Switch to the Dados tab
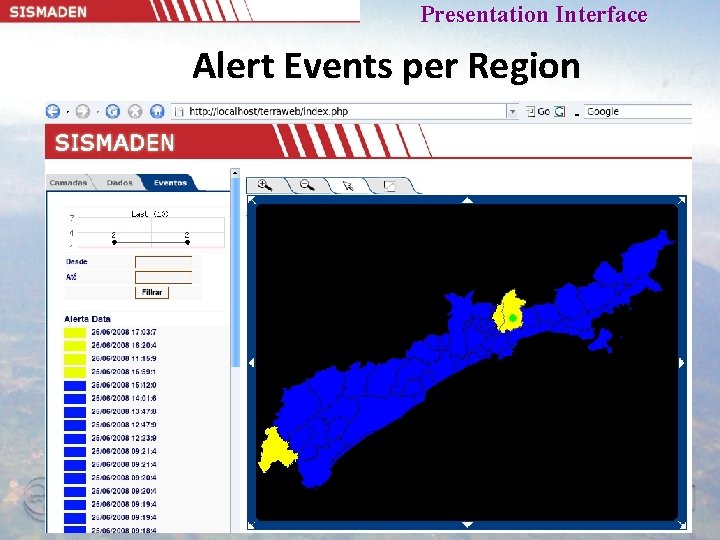The width and height of the screenshot is (720, 540). point(119,183)
